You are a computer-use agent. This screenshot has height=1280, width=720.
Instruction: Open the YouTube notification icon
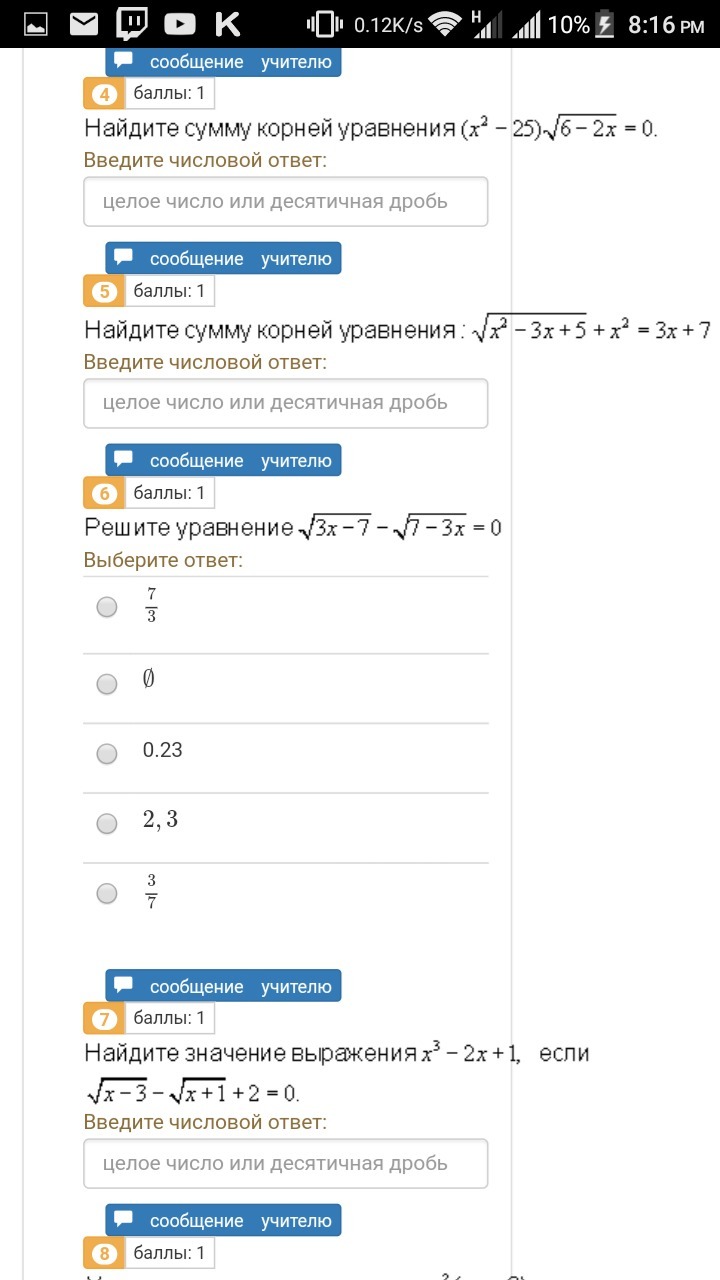pos(180,24)
